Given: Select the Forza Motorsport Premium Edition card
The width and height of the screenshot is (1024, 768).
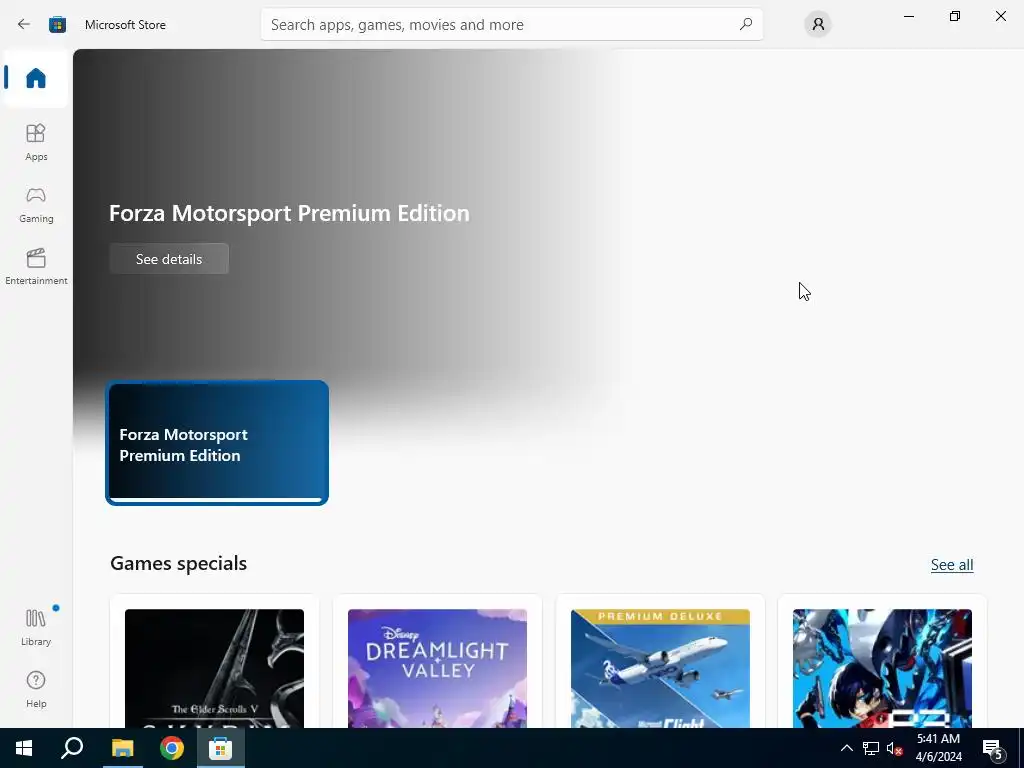Looking at the screenshot, I should (217, 443).
